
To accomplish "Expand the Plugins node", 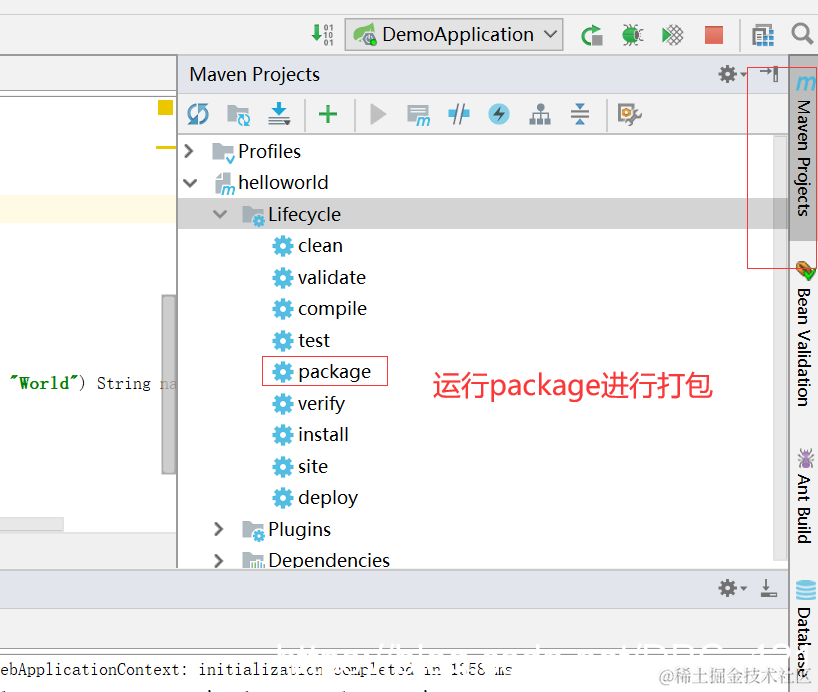I will click(x=219, y=529).
